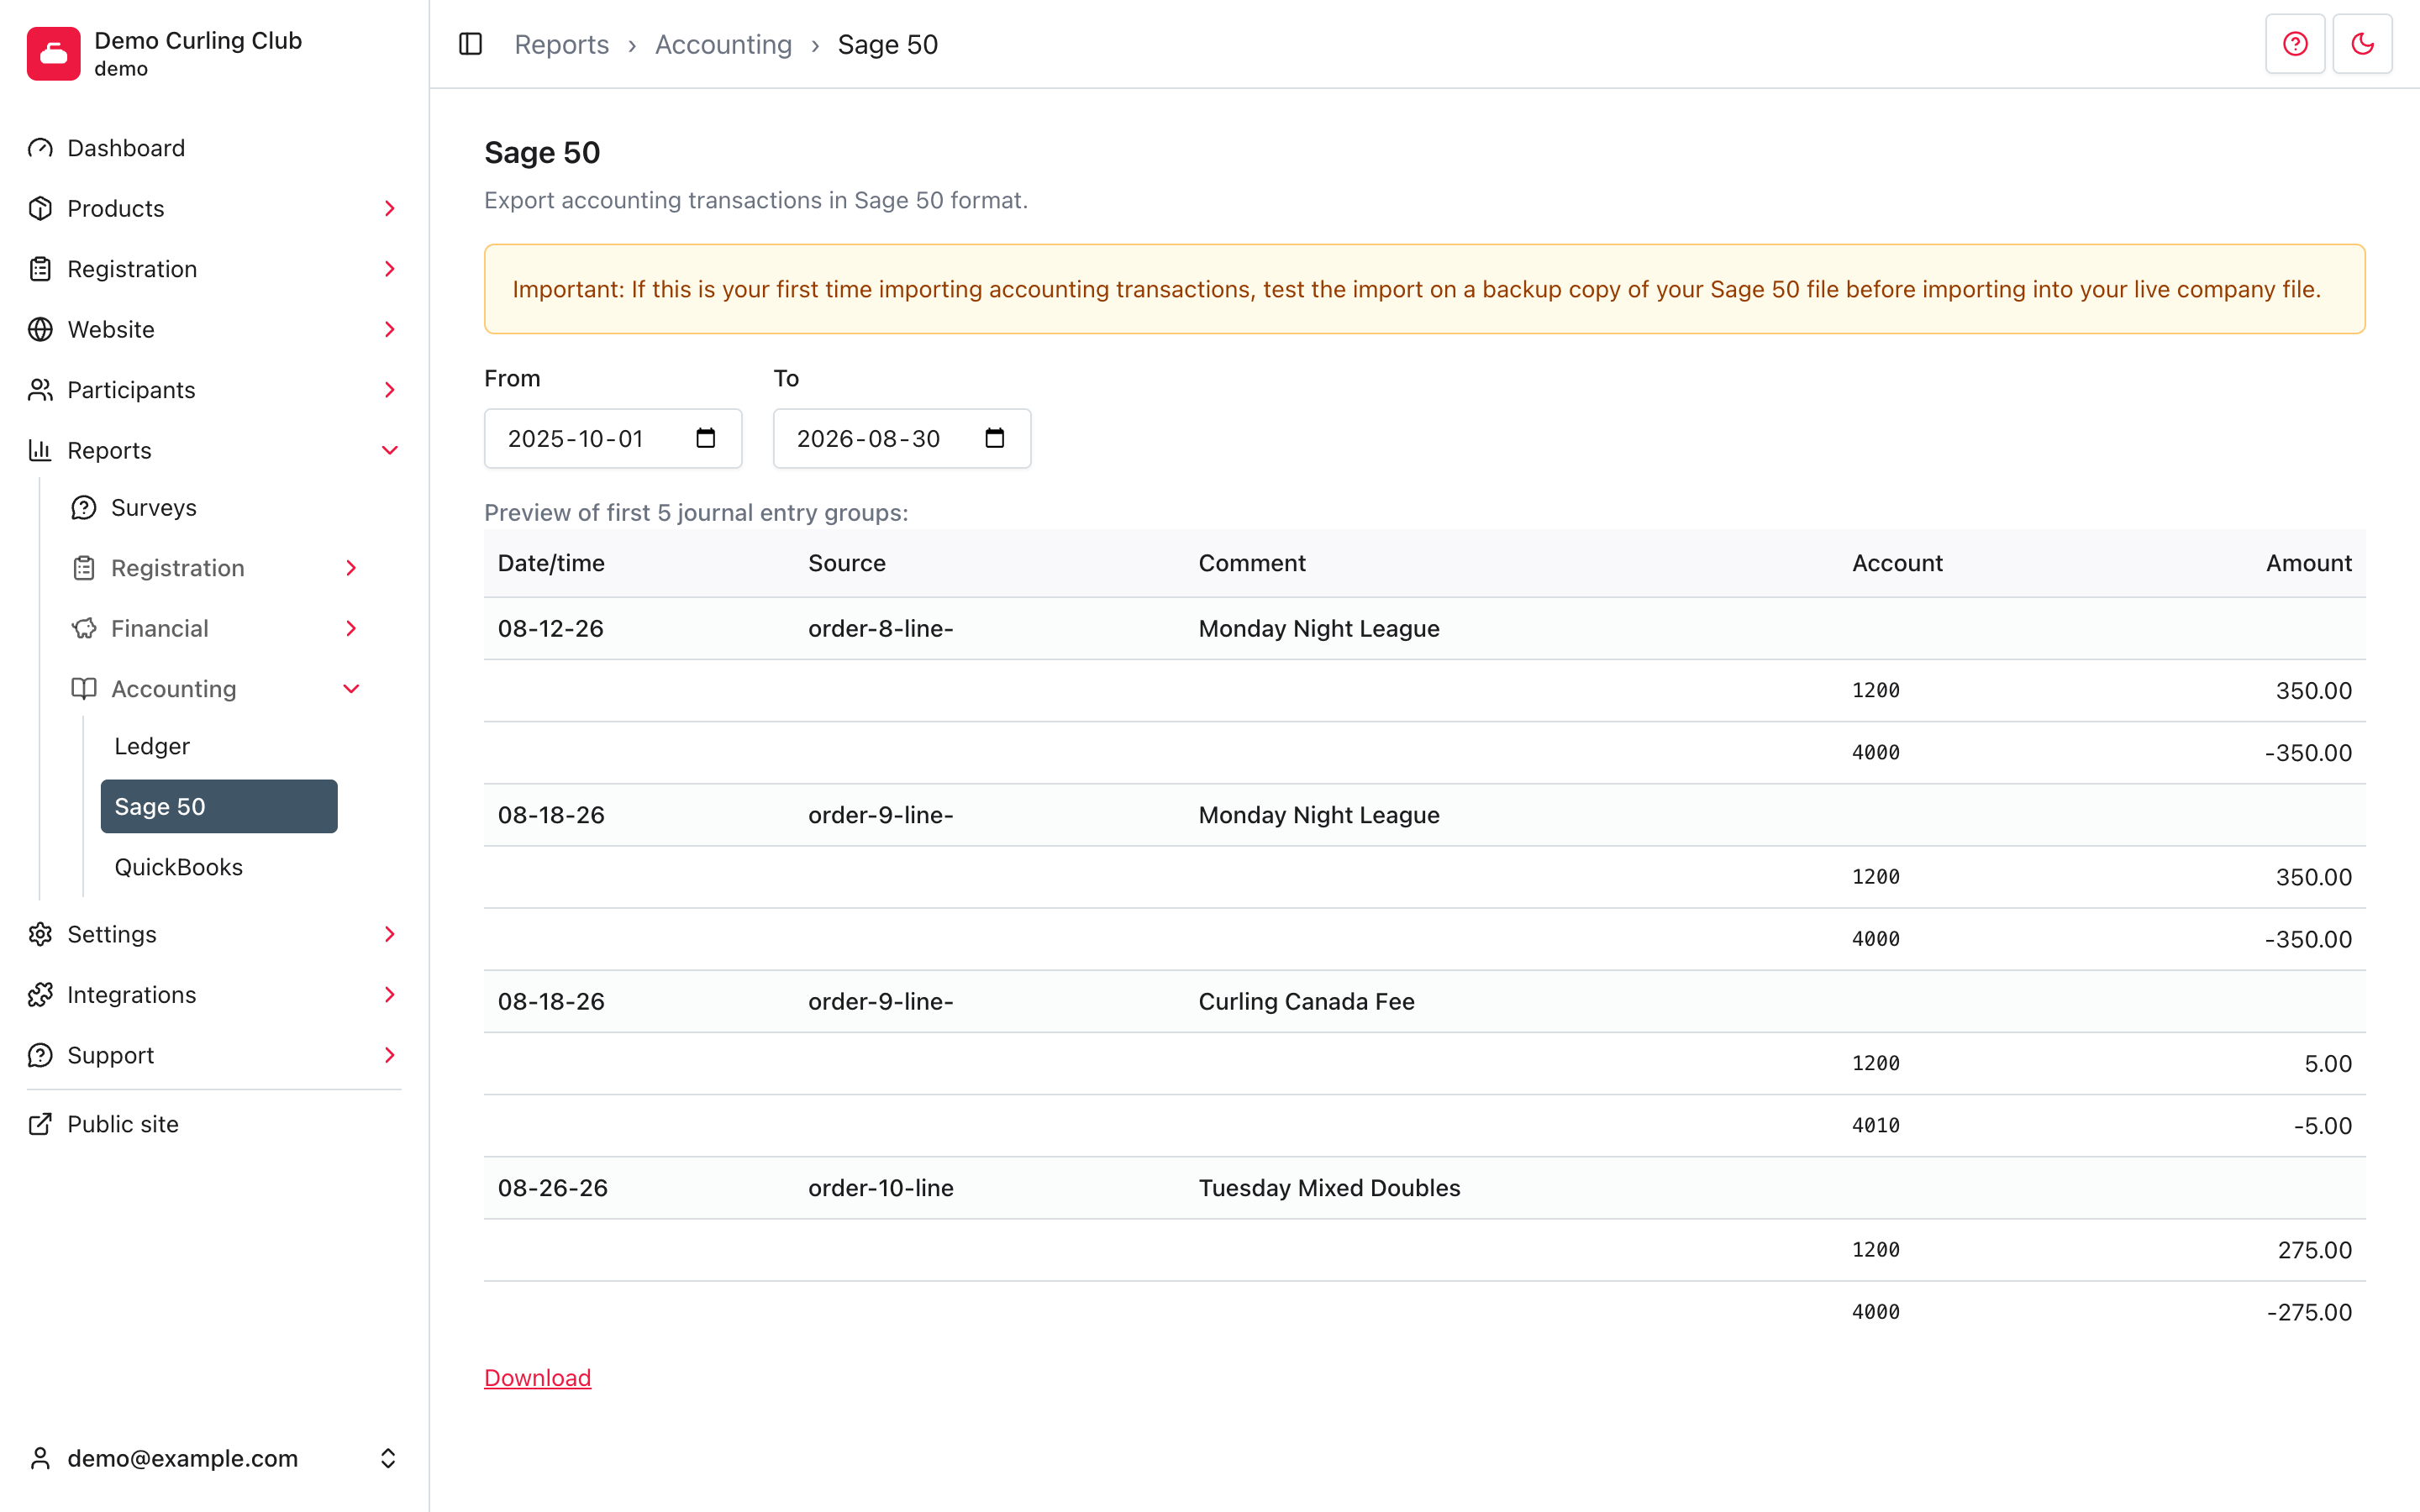
Task: Select the Curling Canada Fee comment
Action: click(x=1306, y=1001)
